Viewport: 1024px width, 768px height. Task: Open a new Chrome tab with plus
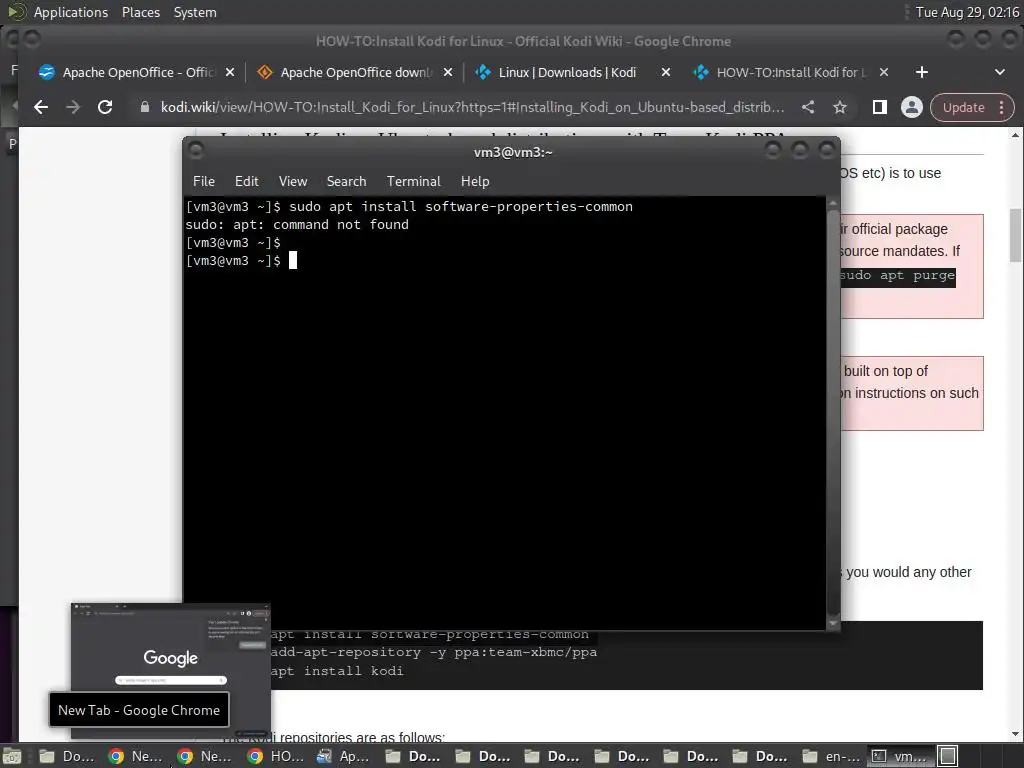click(x=921, y=72)
